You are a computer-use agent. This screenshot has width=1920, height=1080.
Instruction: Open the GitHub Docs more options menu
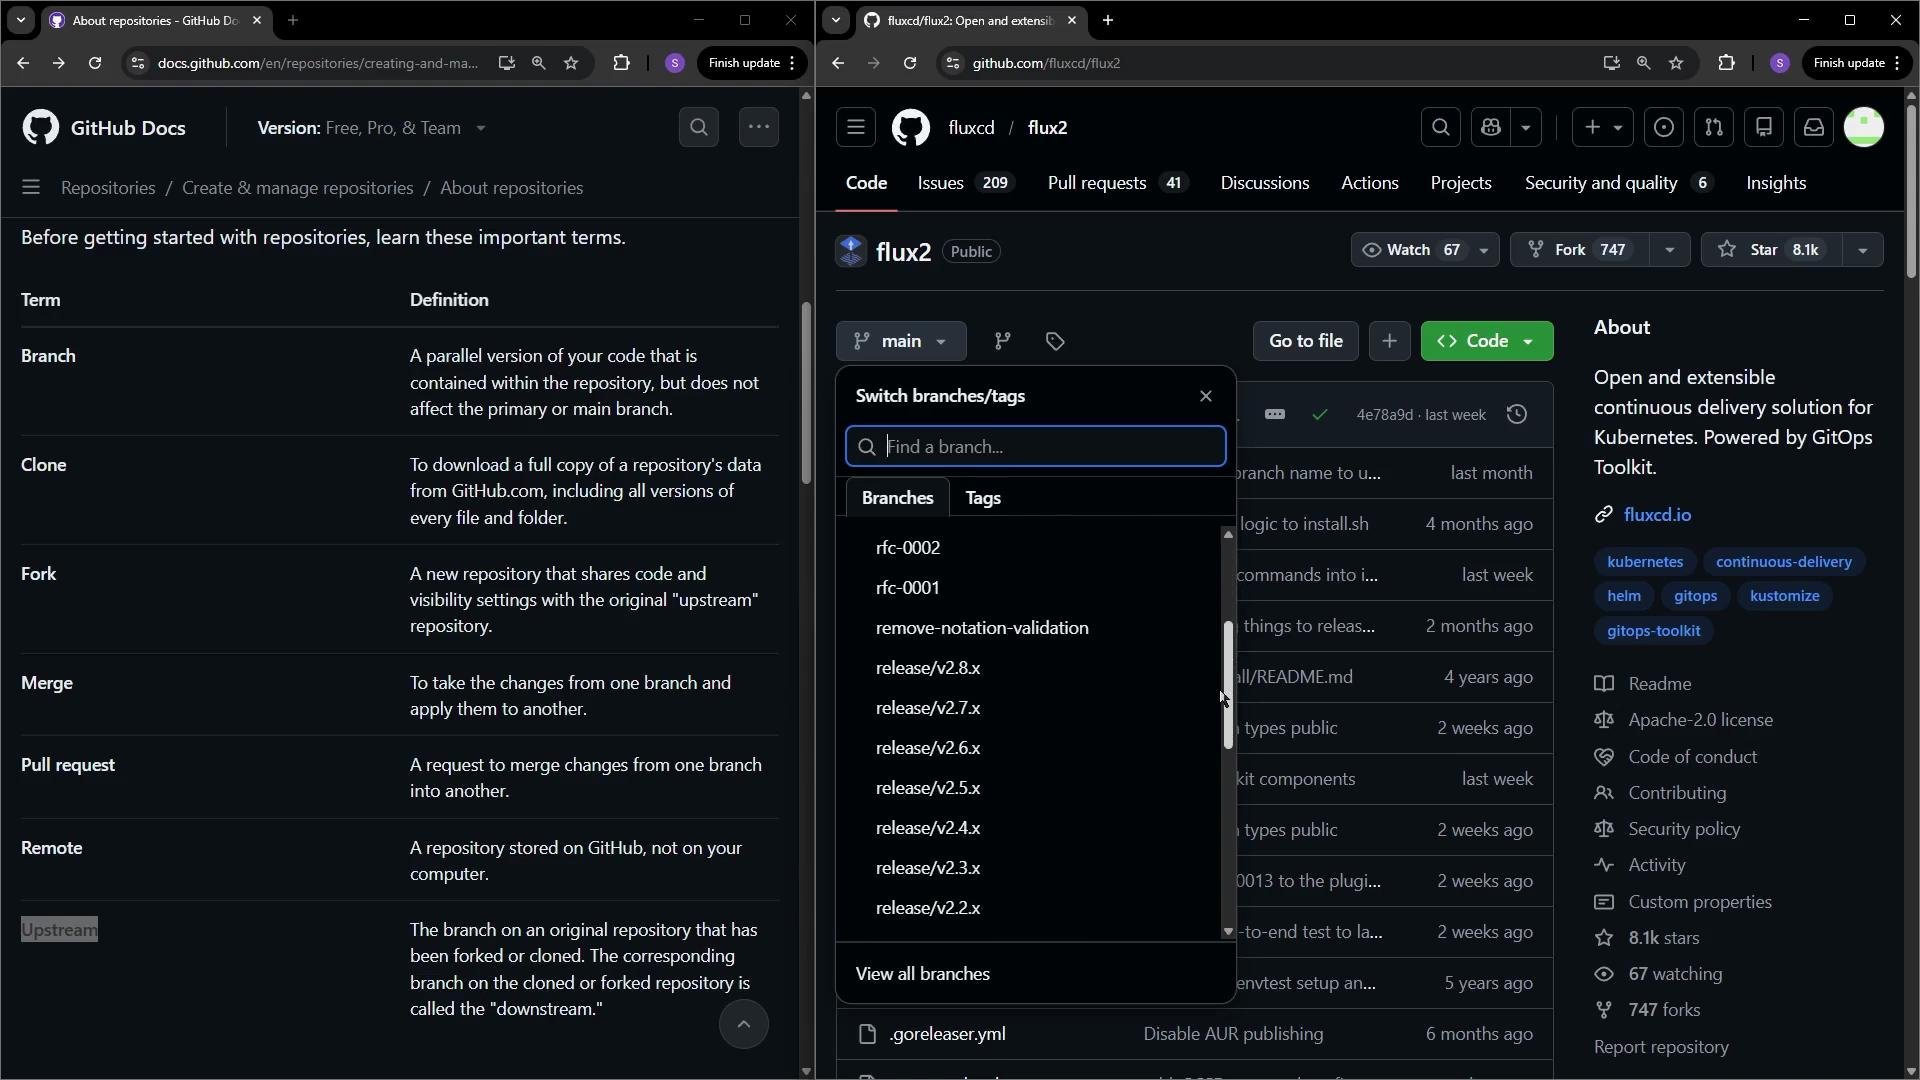(758, 127)
